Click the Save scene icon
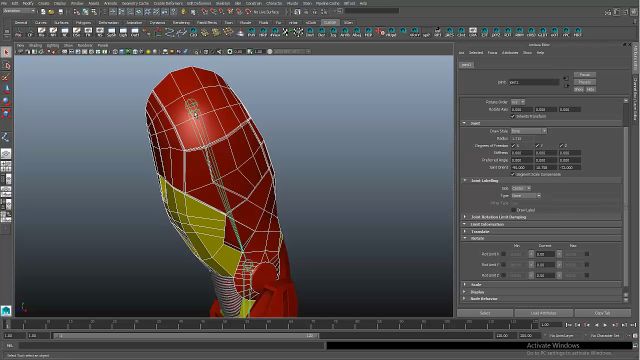 (60, 12)
